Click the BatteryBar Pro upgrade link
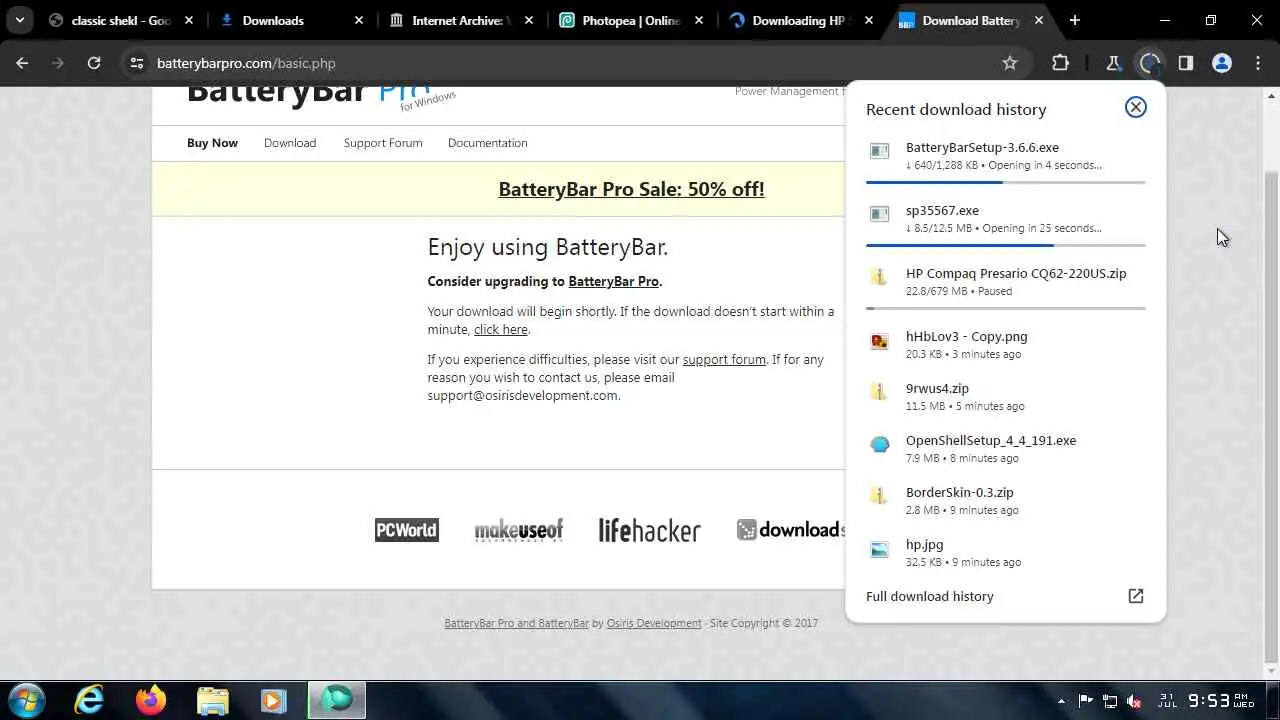The width and height of the screenshot is (1280, 720). pyautogui.click(x=613, y=281)
